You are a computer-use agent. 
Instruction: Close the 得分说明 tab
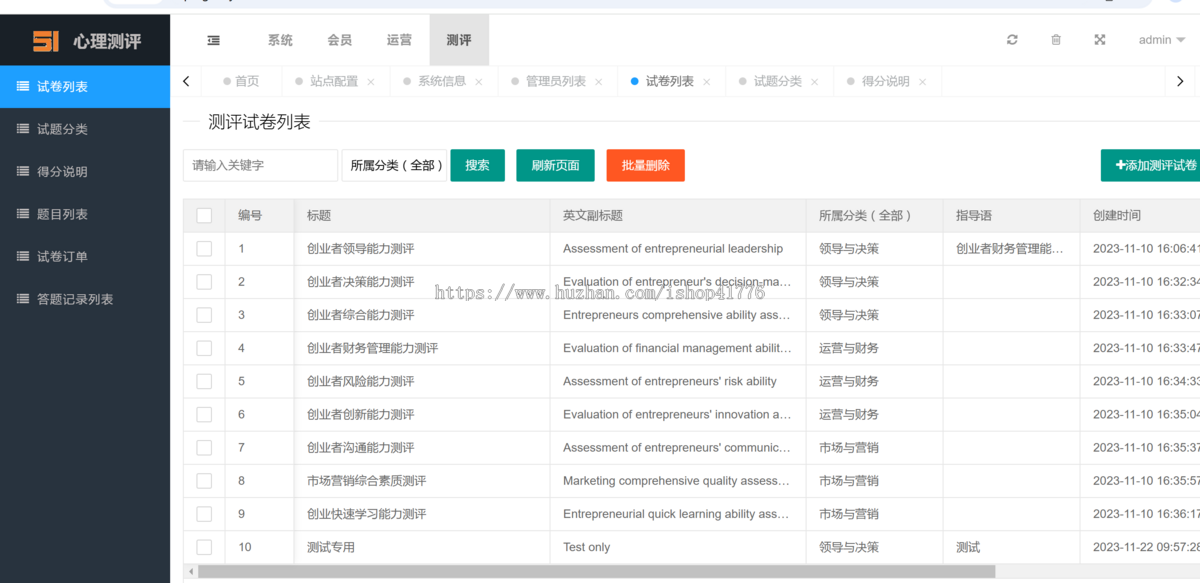coord(923,82)
